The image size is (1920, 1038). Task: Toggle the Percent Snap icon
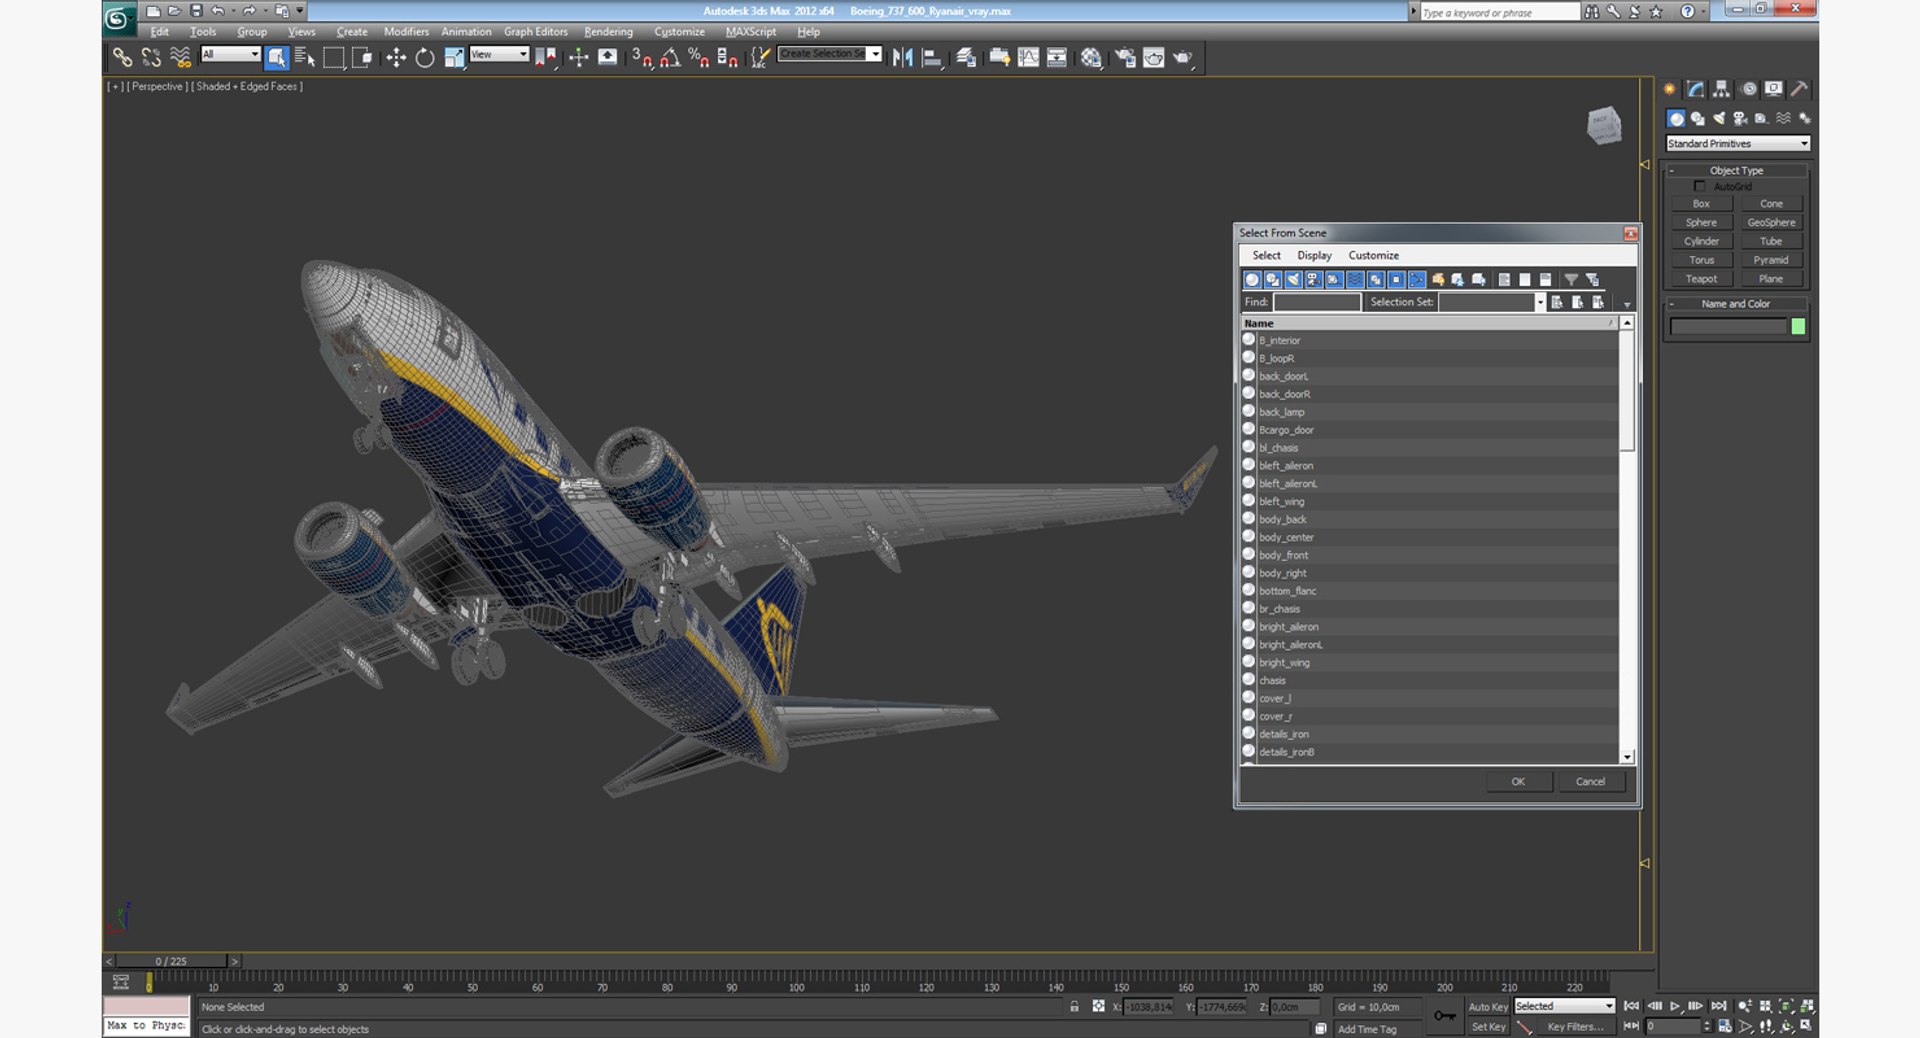coord(698,58)
